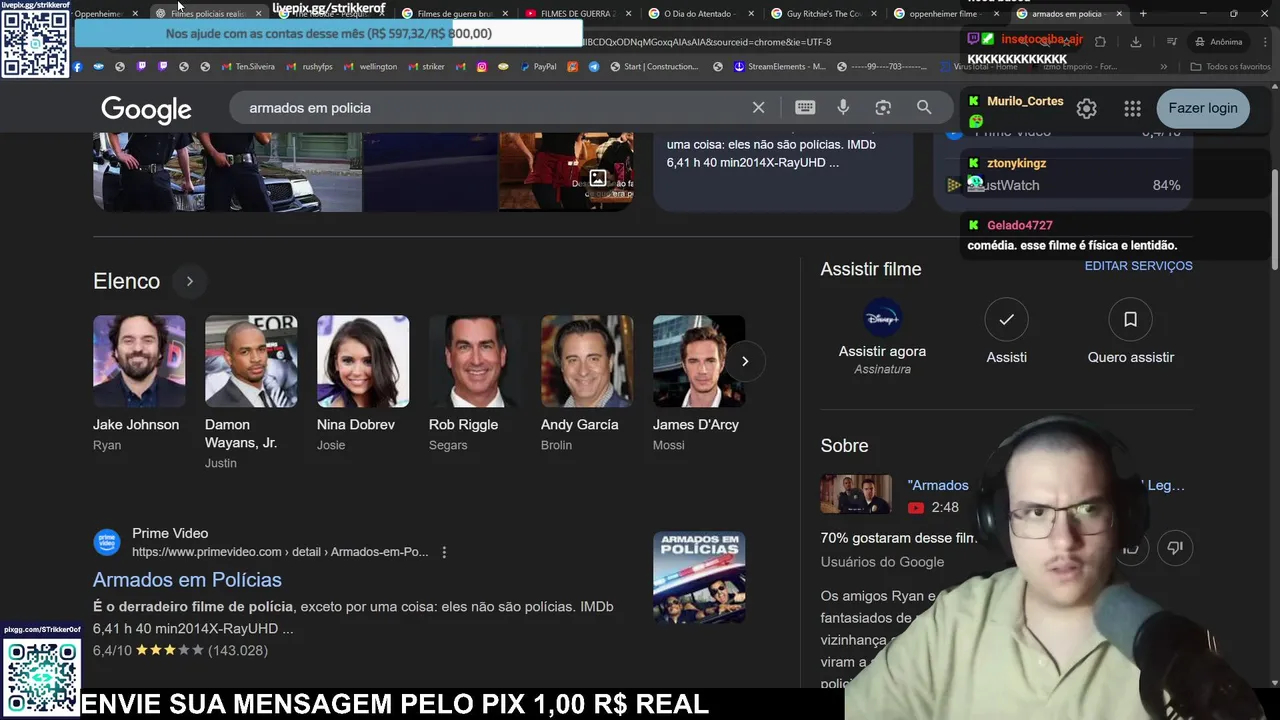Viewport: 1280px width, 720px height.
Task: Play the Armados trailer video 2:48
Action: tap(856, 494)
